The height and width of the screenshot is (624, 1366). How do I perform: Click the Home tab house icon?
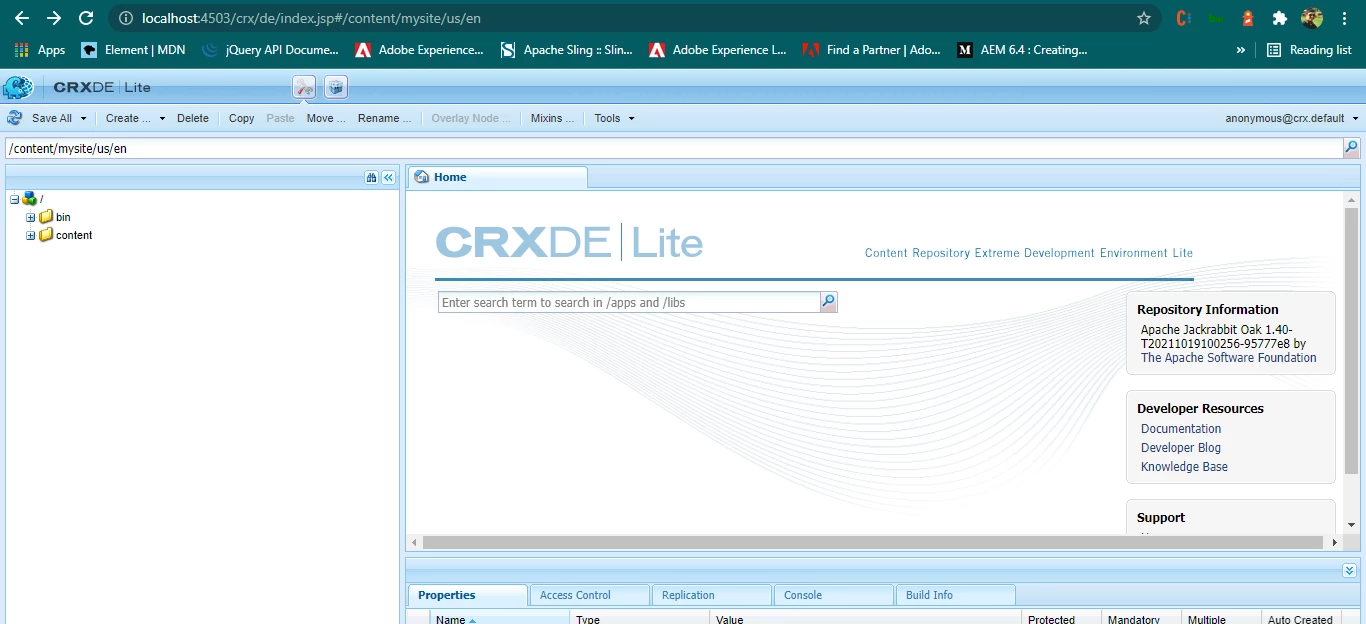(x=422, y=177)
